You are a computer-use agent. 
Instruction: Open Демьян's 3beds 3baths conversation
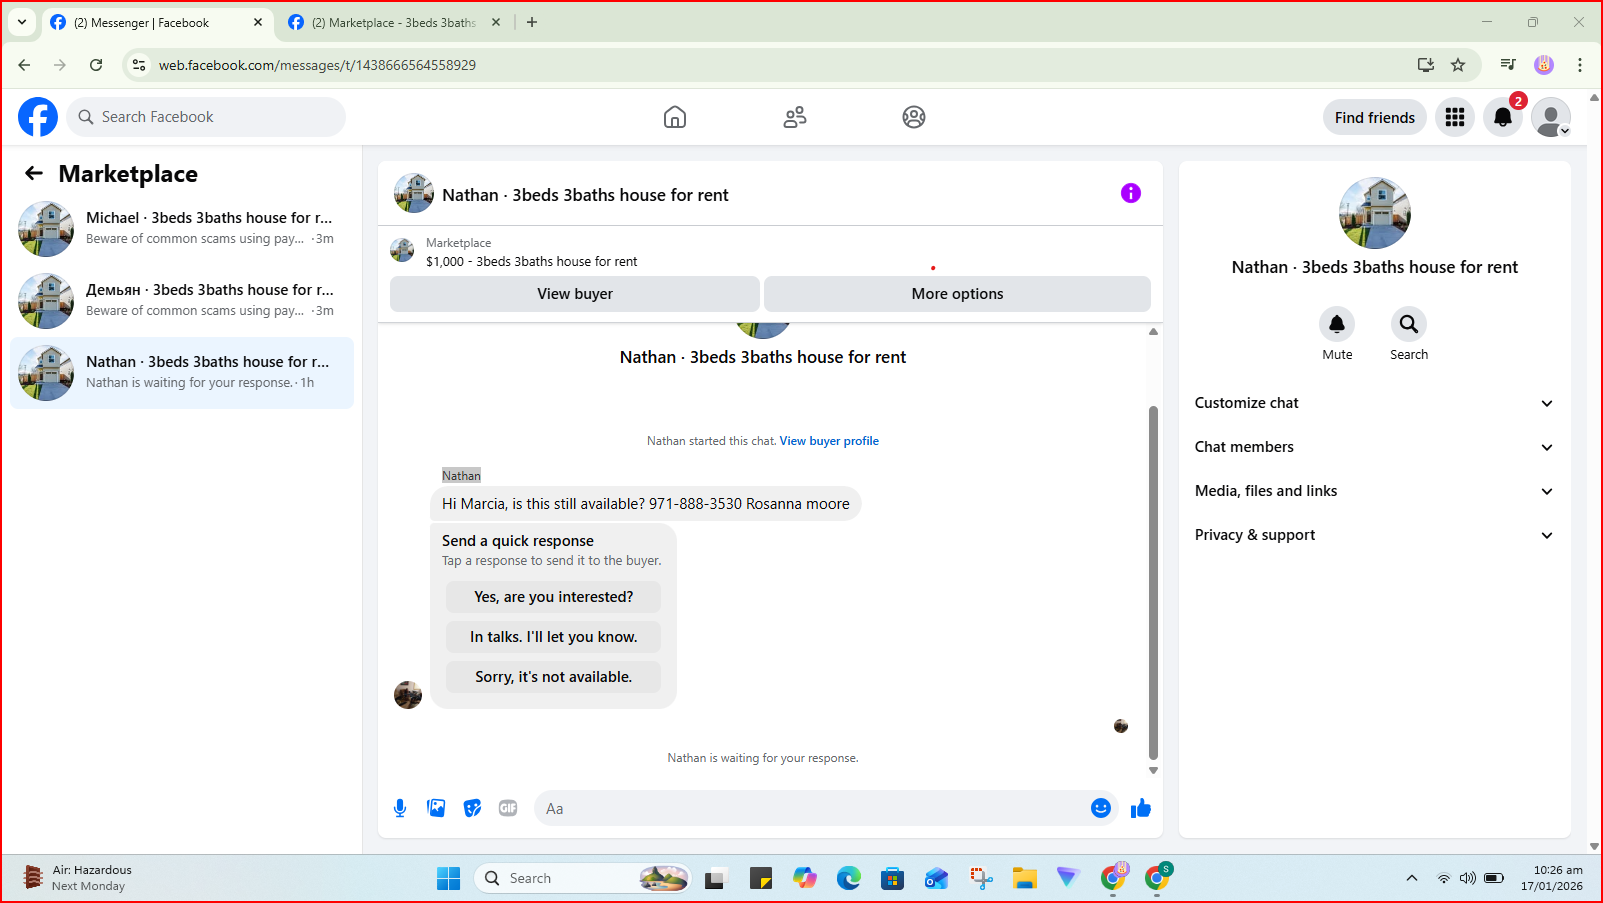click(182, 300)
